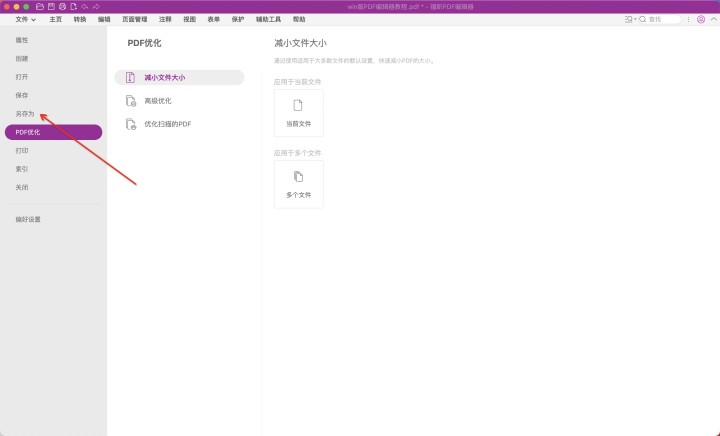
Task: Open the 转换 menu tab
Action: 80,19
